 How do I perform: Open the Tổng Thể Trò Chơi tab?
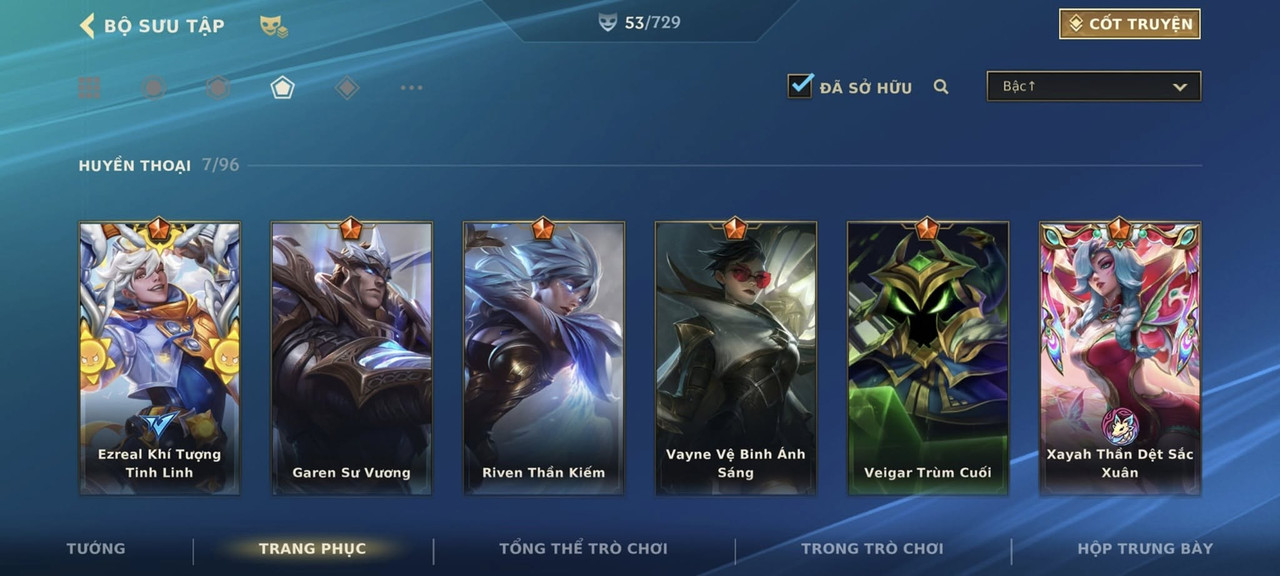[583, 548]
